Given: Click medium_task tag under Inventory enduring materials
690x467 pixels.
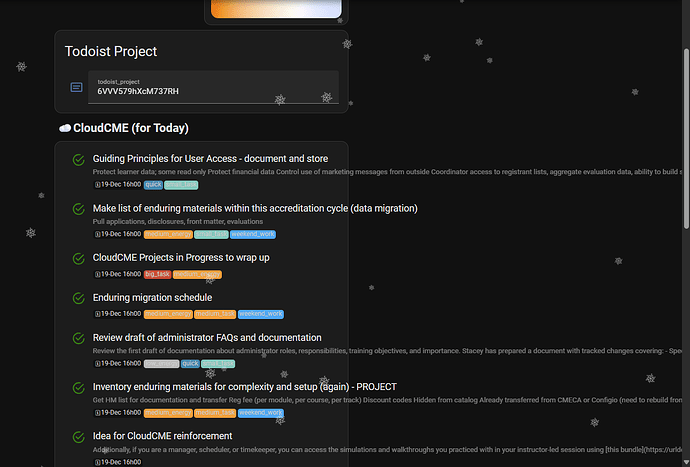Looking at the screenshot, I should [x=215, y=413].
